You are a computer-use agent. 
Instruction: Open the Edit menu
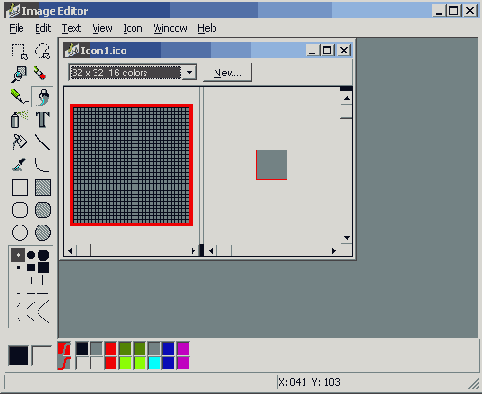click(43, 28)
